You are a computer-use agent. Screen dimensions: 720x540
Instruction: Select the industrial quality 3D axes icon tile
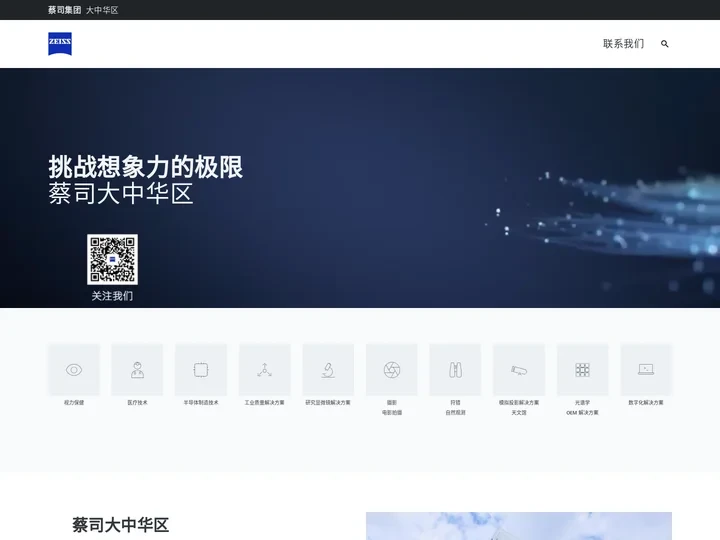[x=264, y=370]
